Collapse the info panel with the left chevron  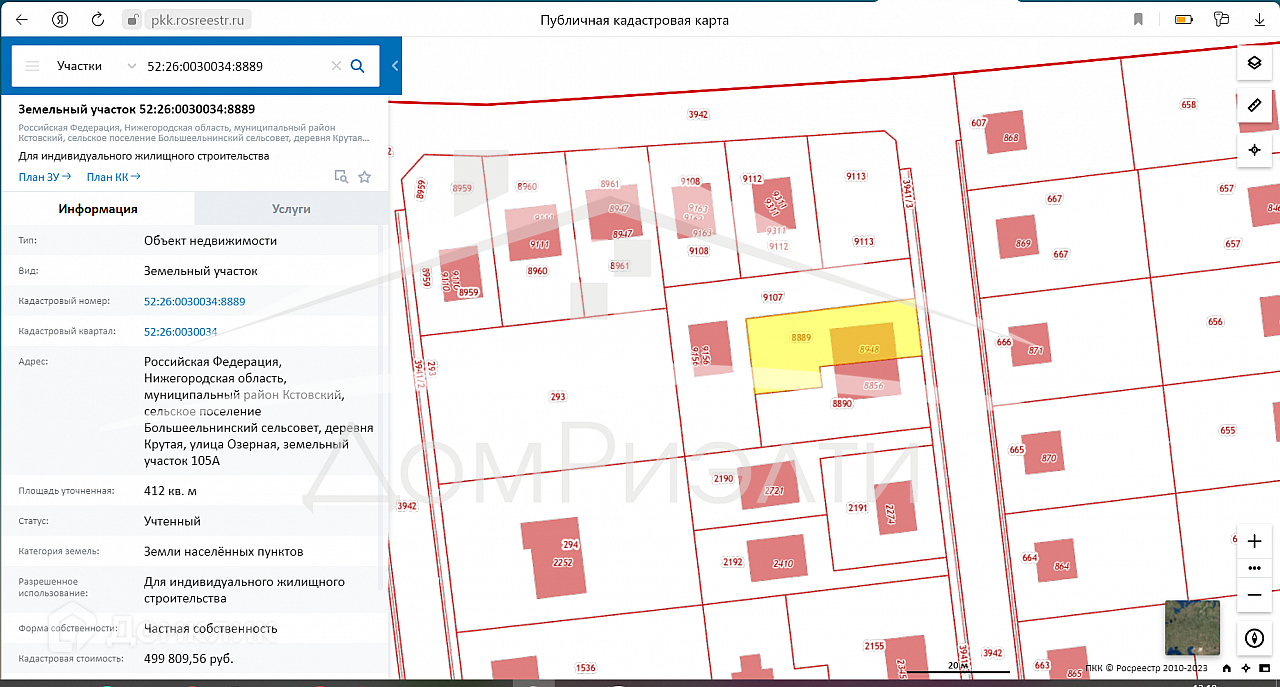[x=395, y=66]
